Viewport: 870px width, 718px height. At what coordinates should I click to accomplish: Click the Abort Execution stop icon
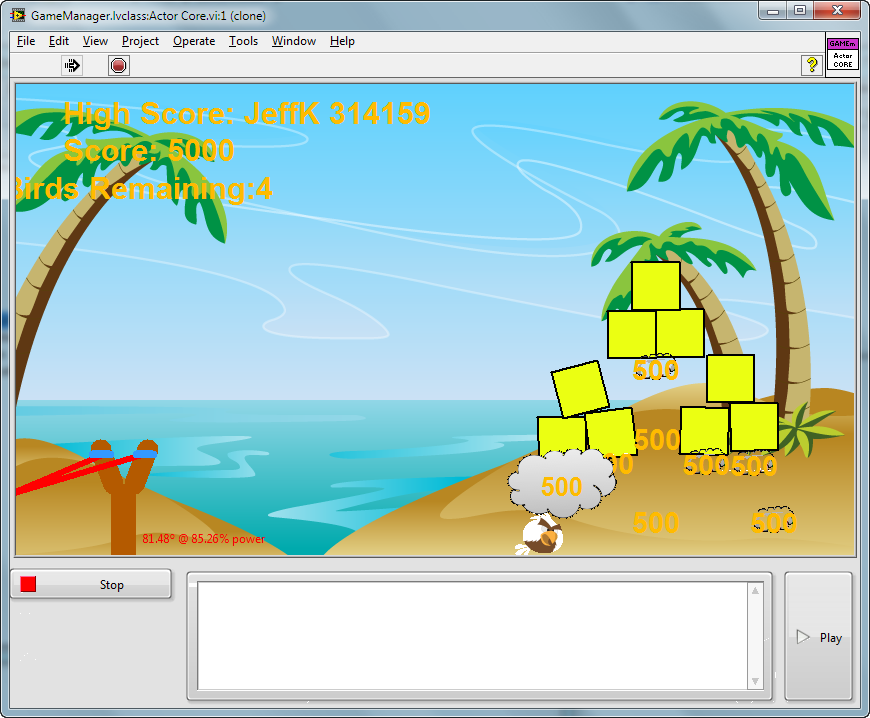[118, 65]
